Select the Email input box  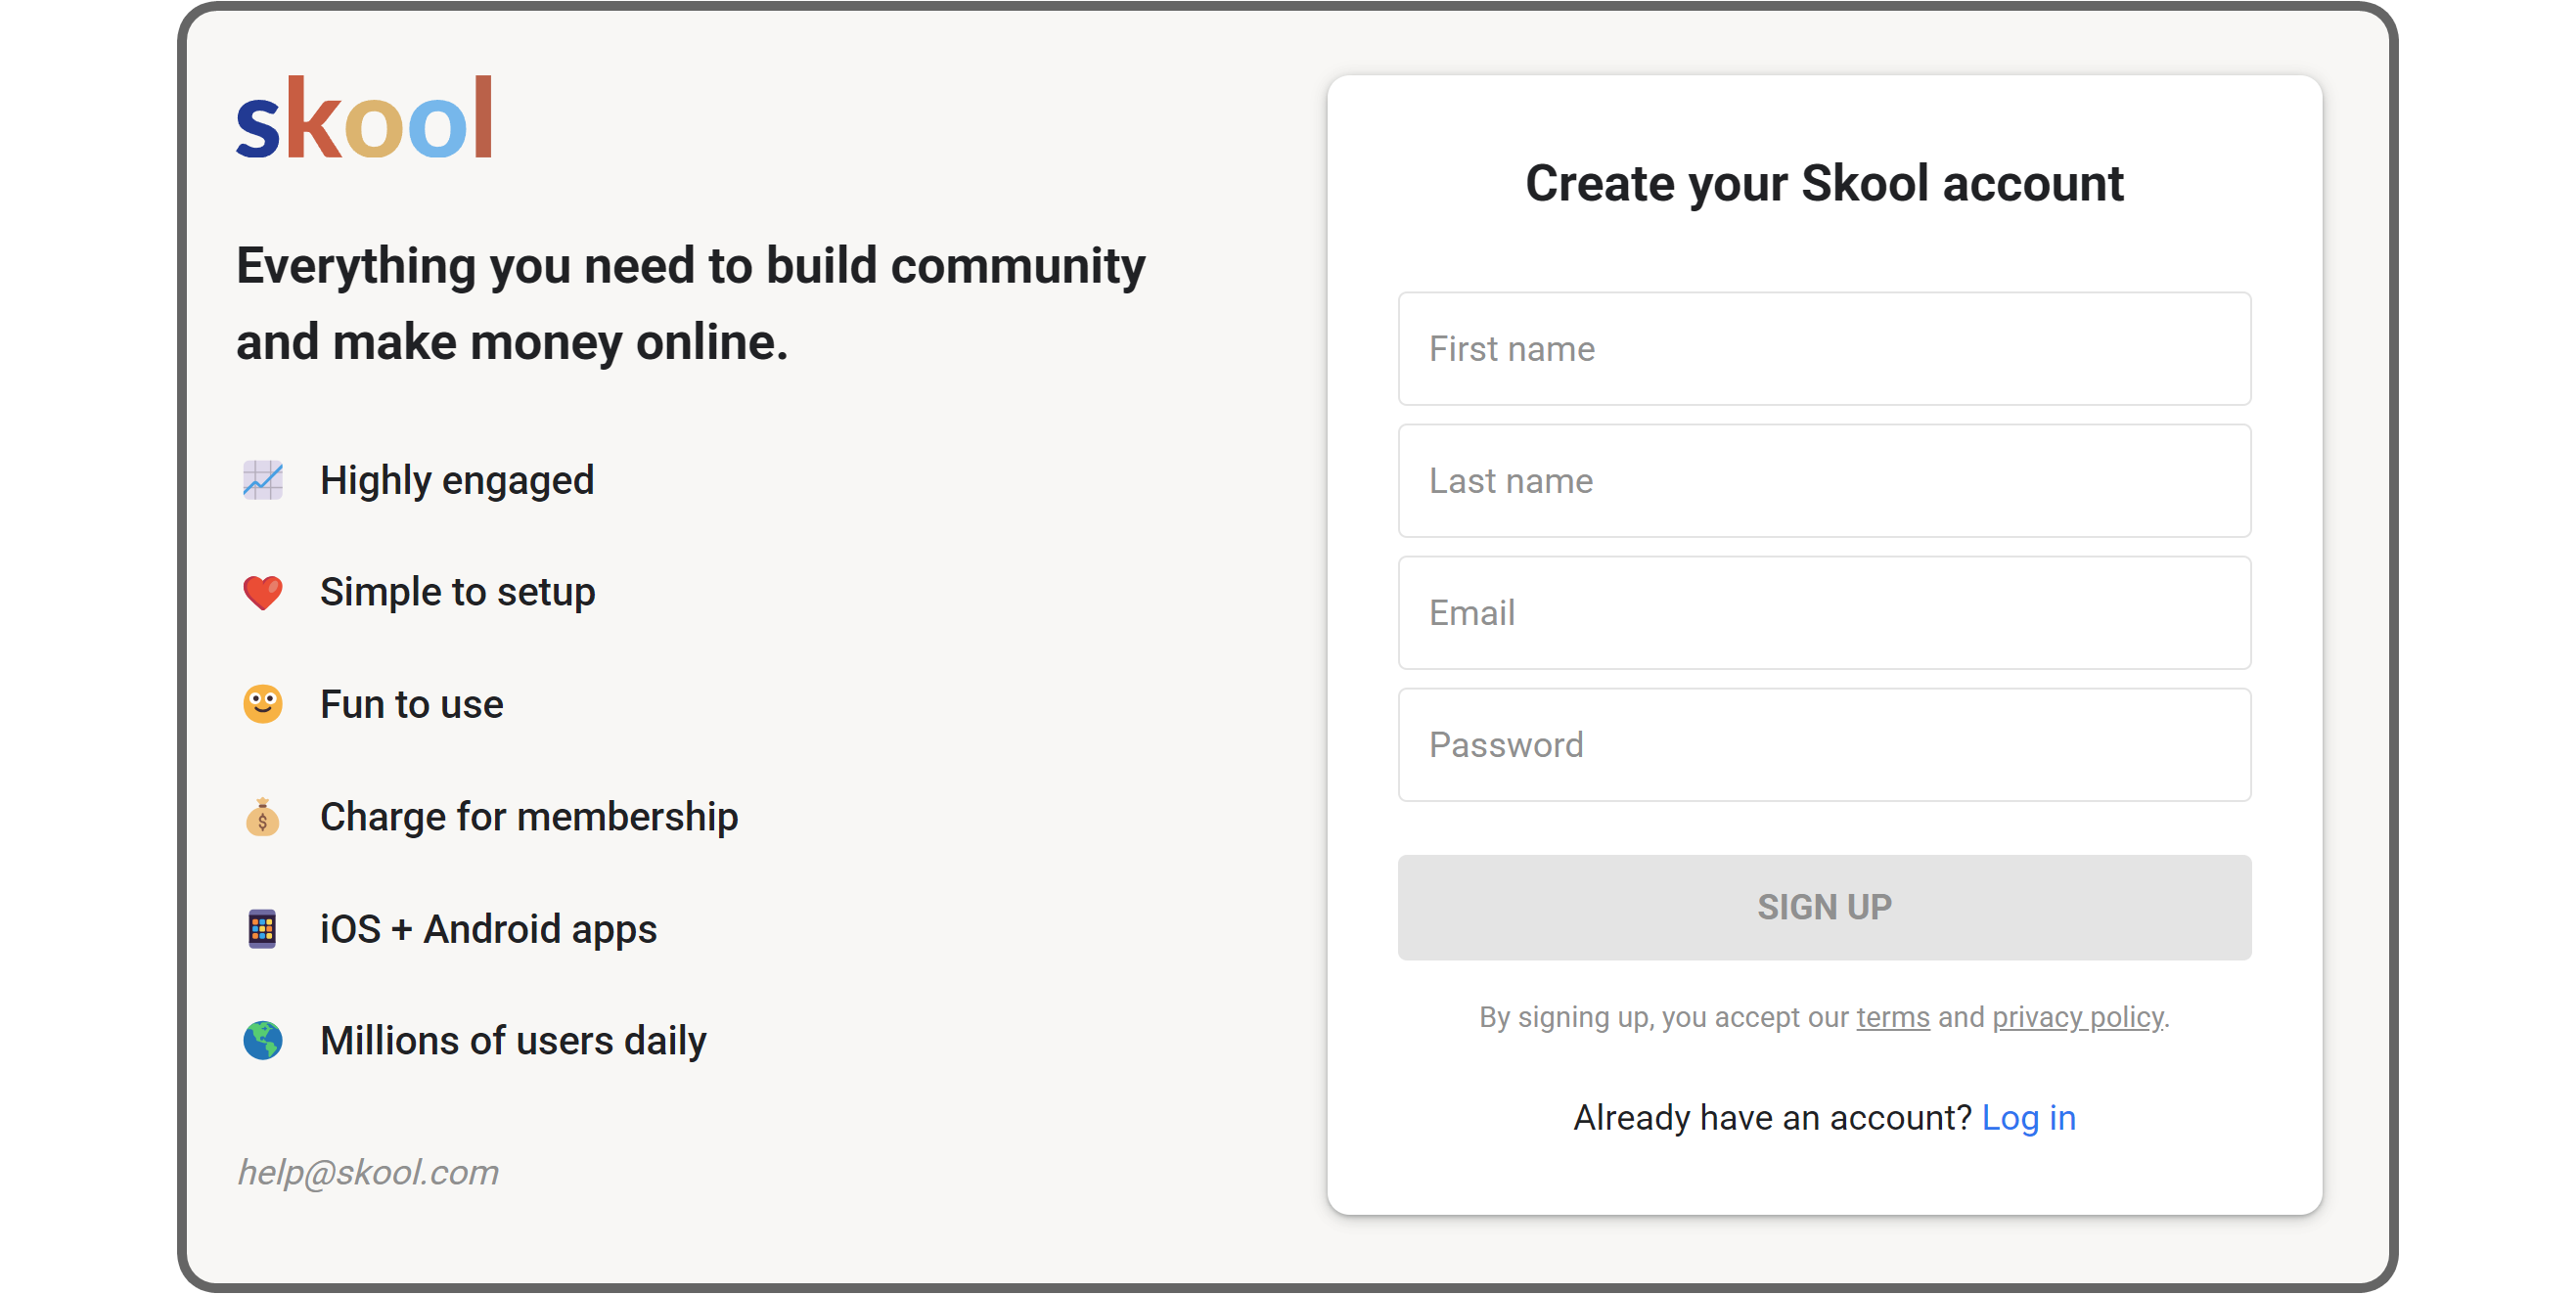pos(1824,613)
